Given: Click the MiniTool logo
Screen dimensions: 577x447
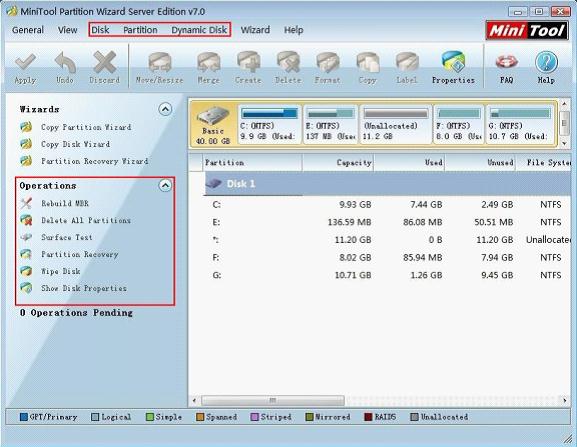Looking at the screenshot, I should [527, 30].
